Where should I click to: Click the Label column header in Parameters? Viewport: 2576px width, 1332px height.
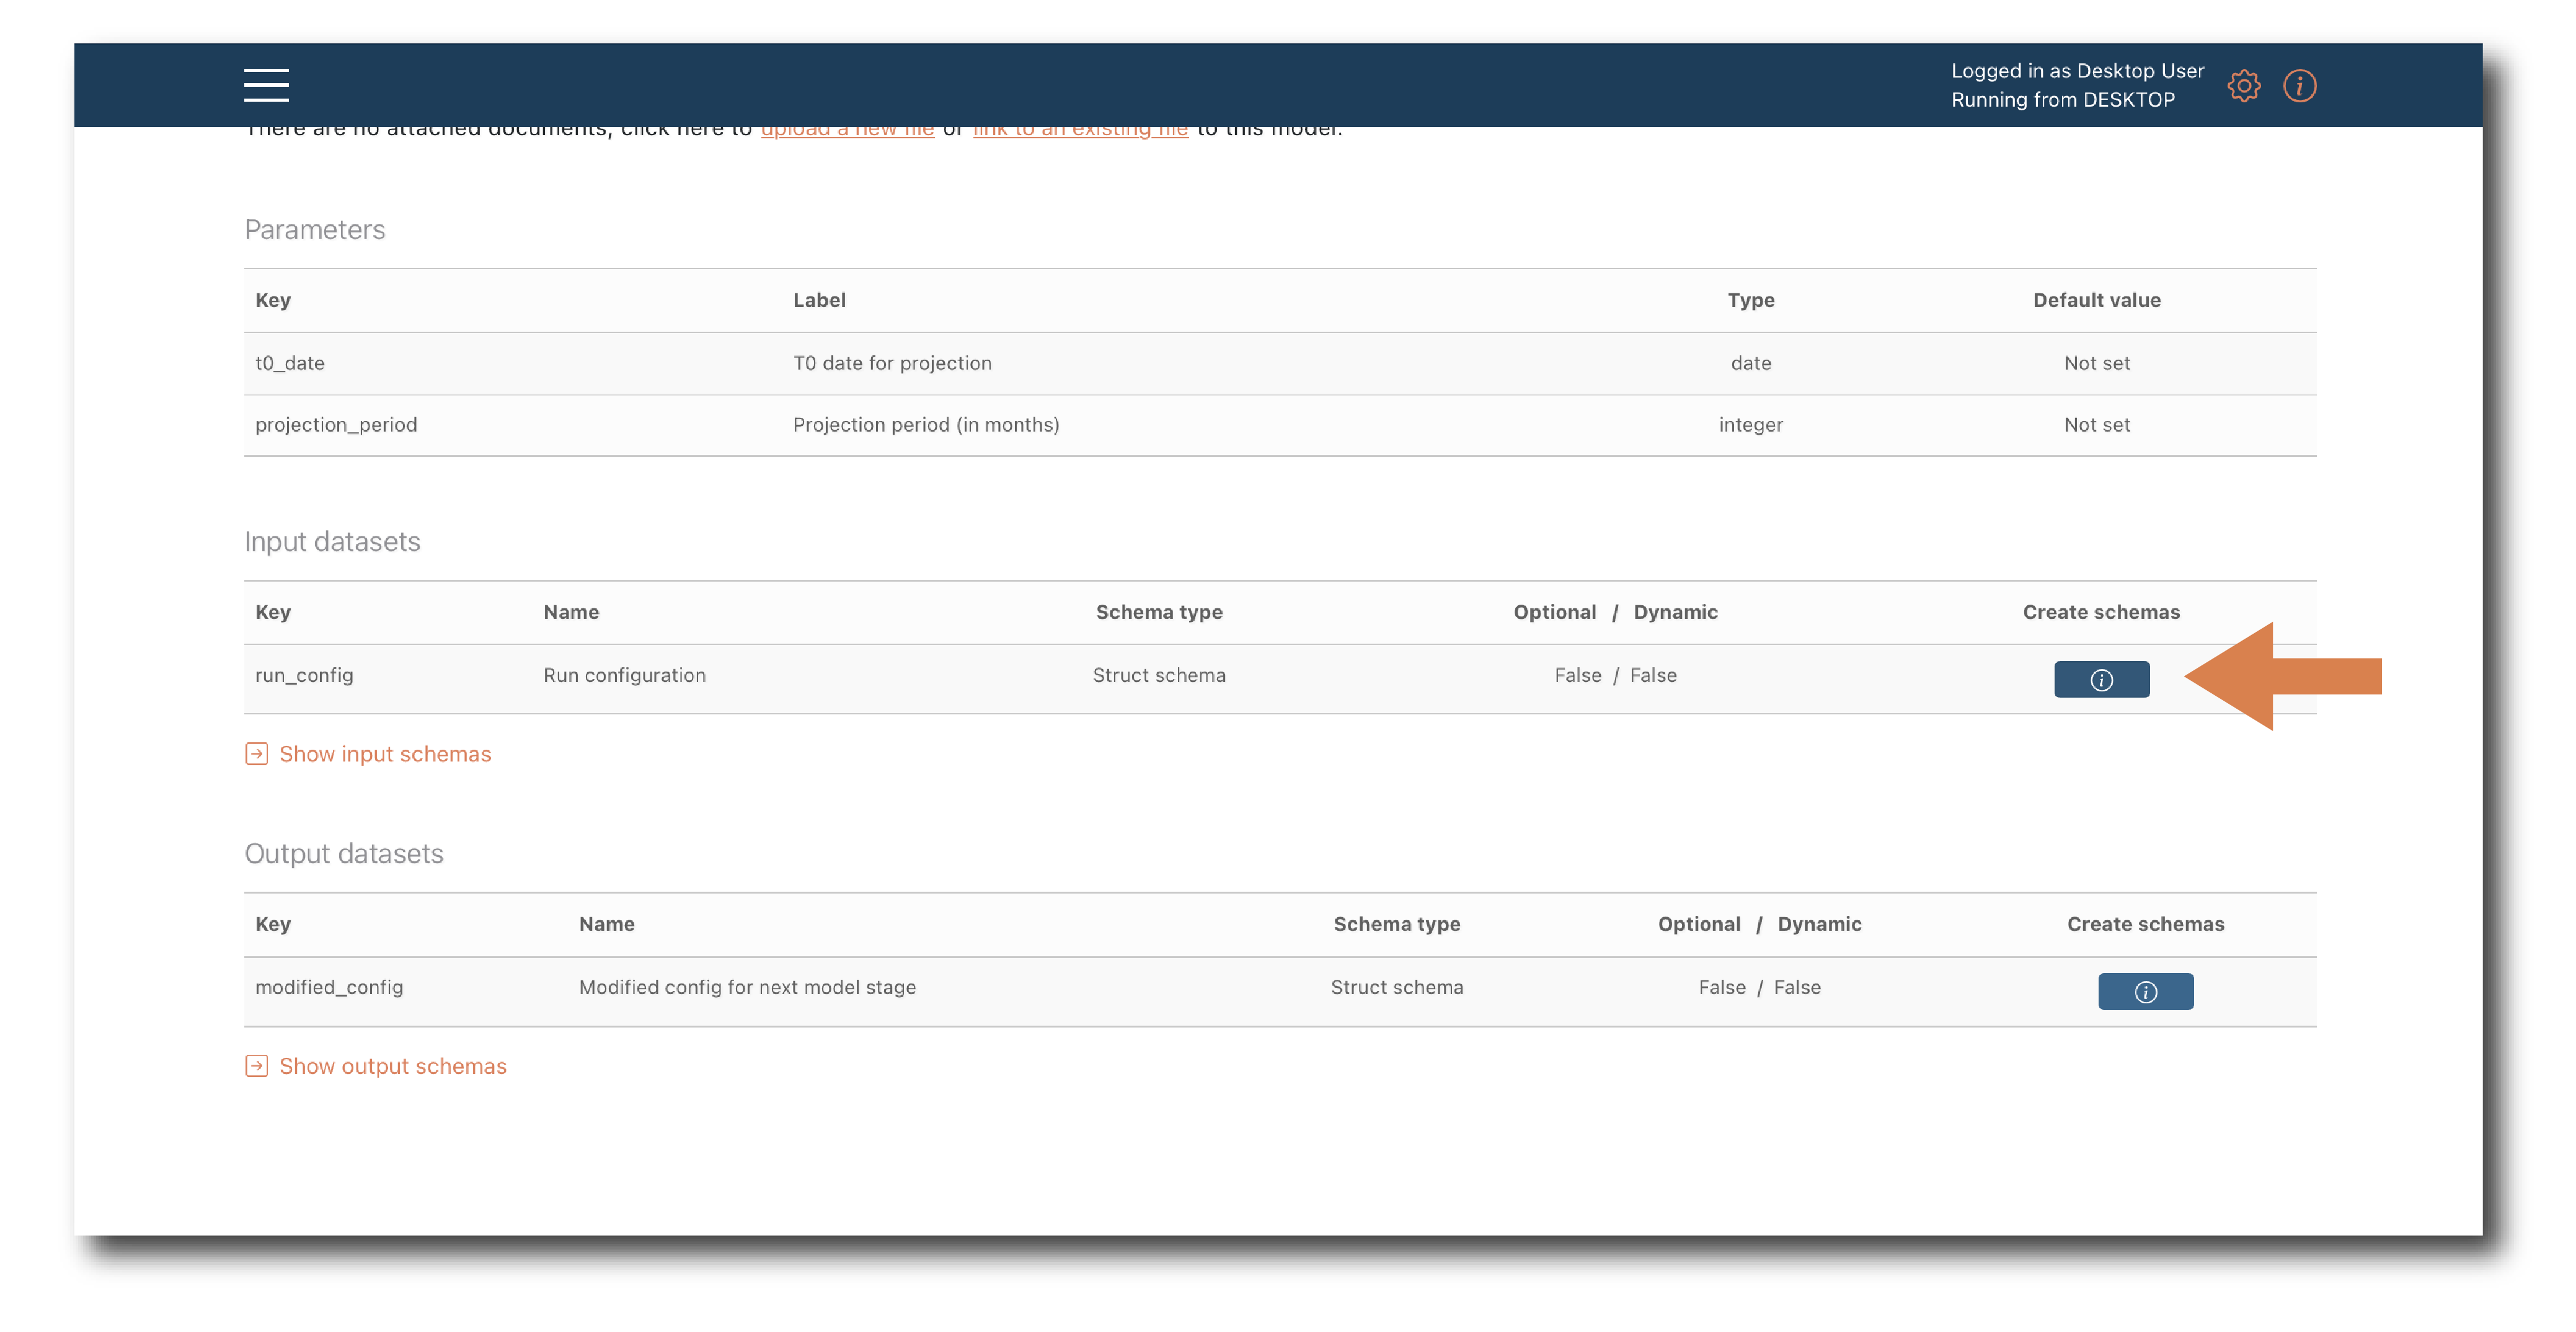(x=819, y=300)
